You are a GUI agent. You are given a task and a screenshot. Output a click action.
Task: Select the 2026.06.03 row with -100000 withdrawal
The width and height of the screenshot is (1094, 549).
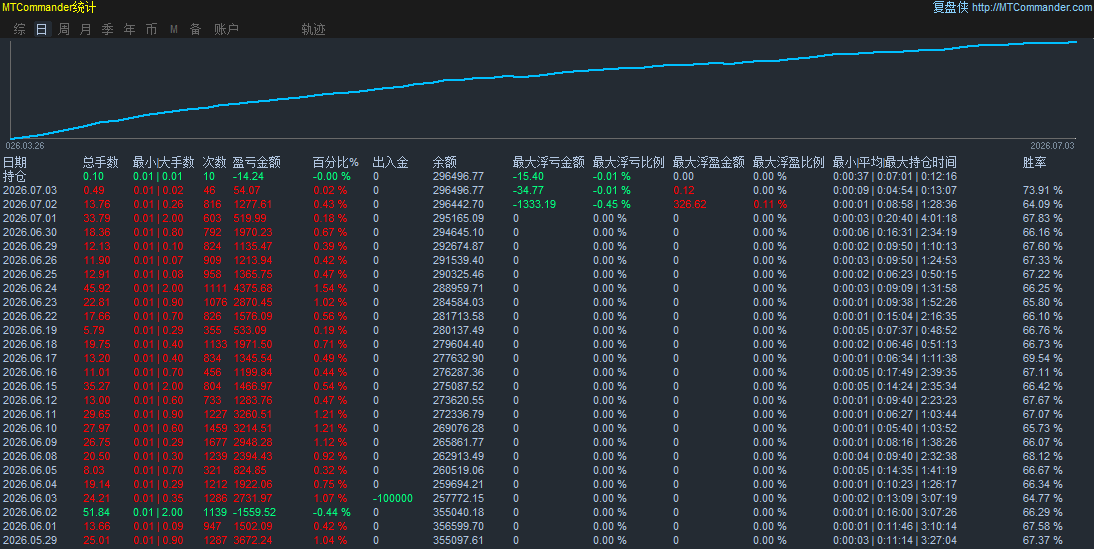tap(547, 498)
